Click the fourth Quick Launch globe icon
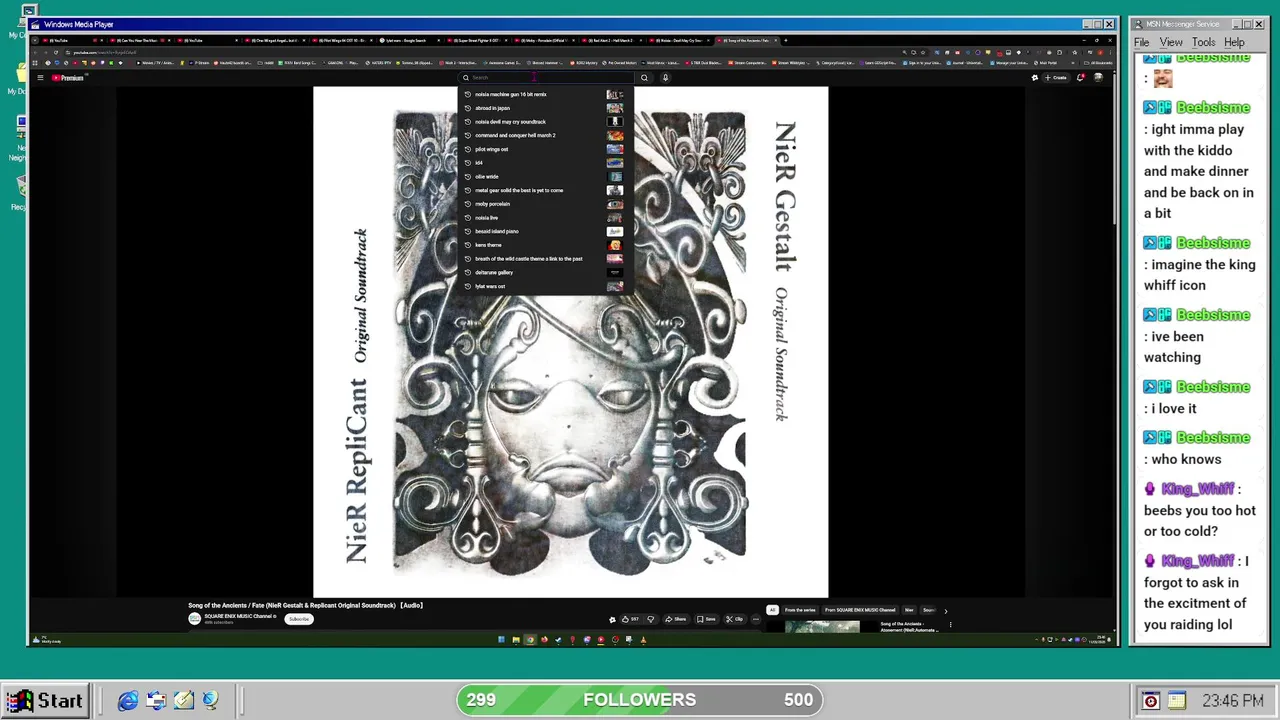Viewport: 1280px width, 720px height. point(210,701)
